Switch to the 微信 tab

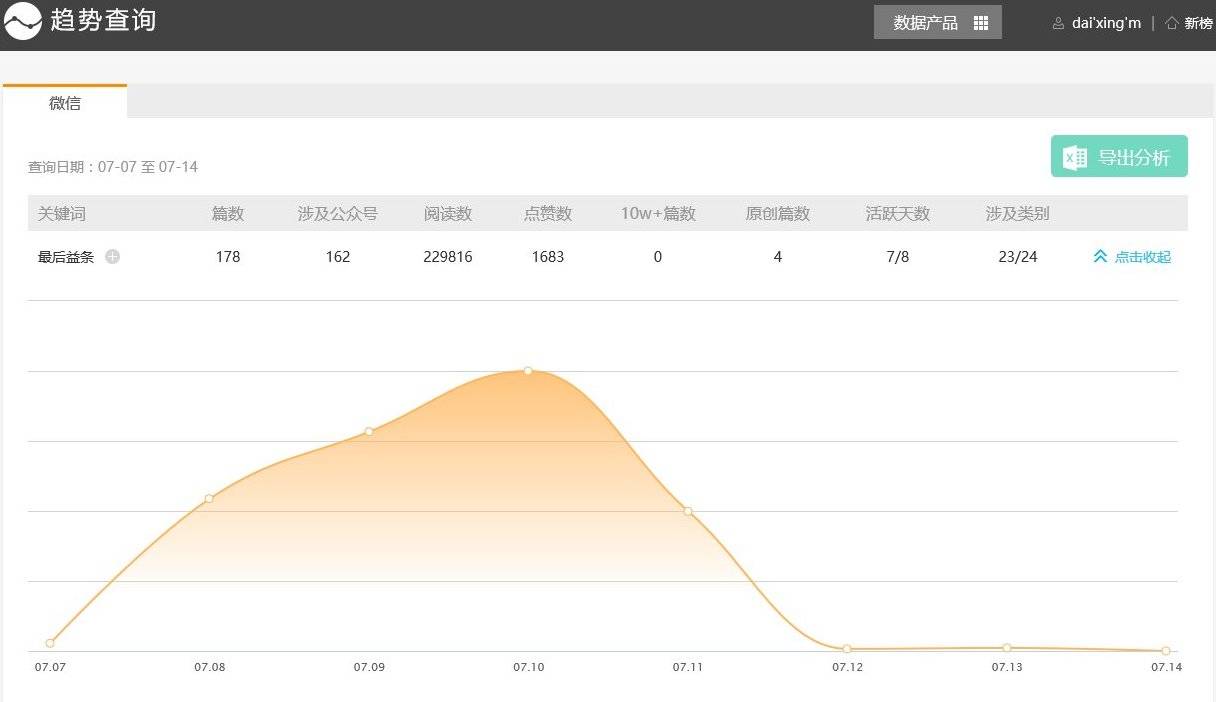[65, 103]
